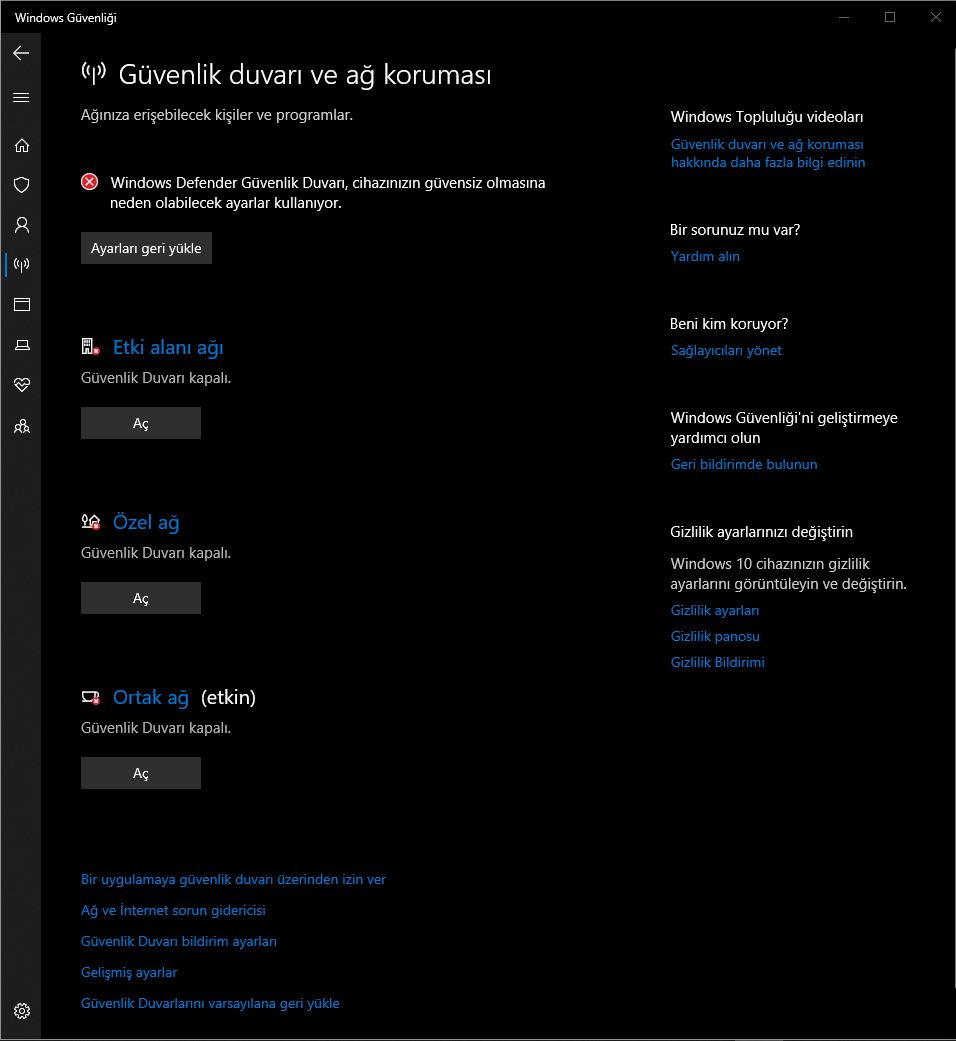Go back using the back arrow

(21, 53)
